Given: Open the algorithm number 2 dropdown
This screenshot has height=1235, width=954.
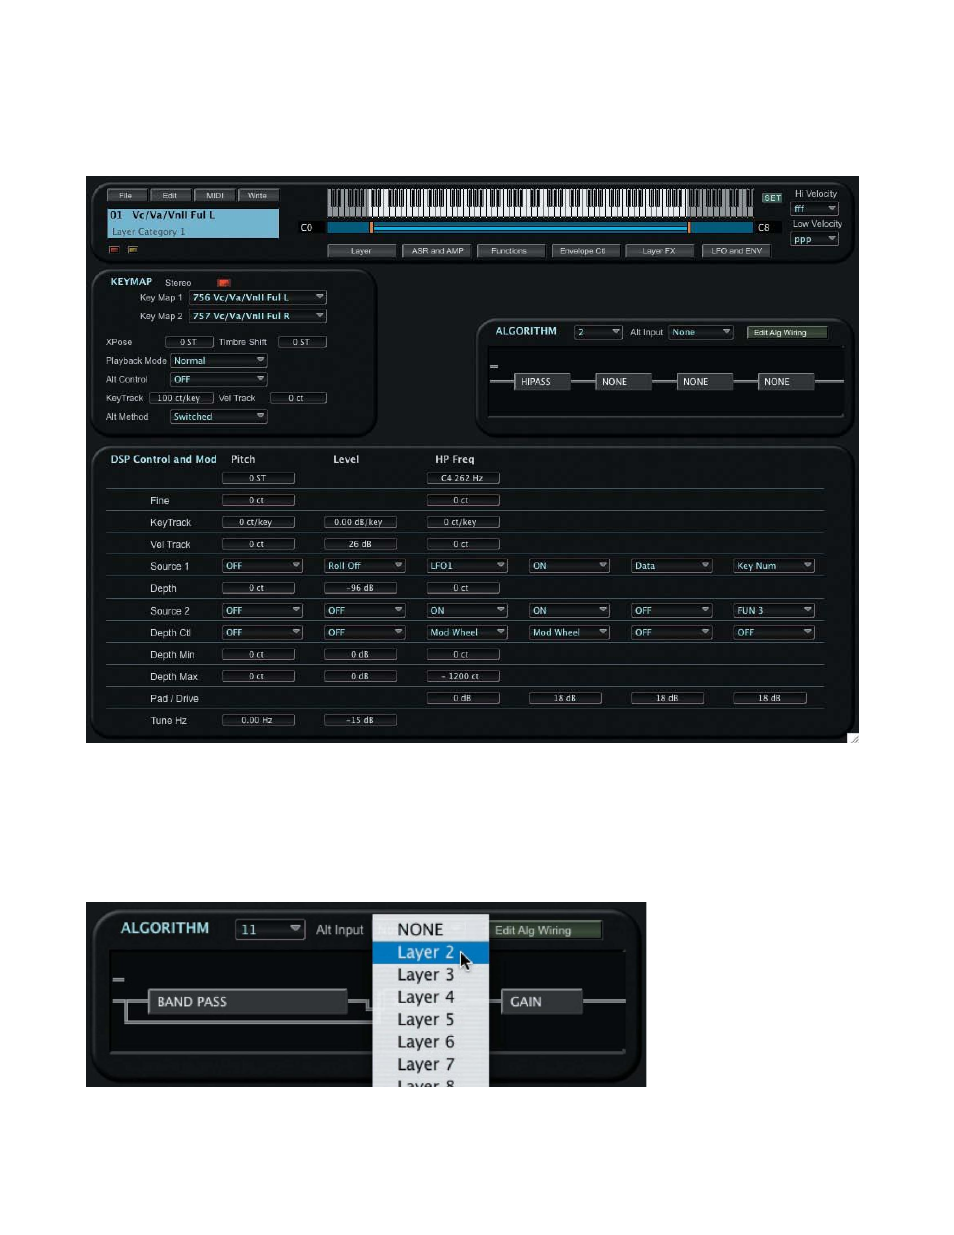Looking at the screenshot, I should 598,332.
